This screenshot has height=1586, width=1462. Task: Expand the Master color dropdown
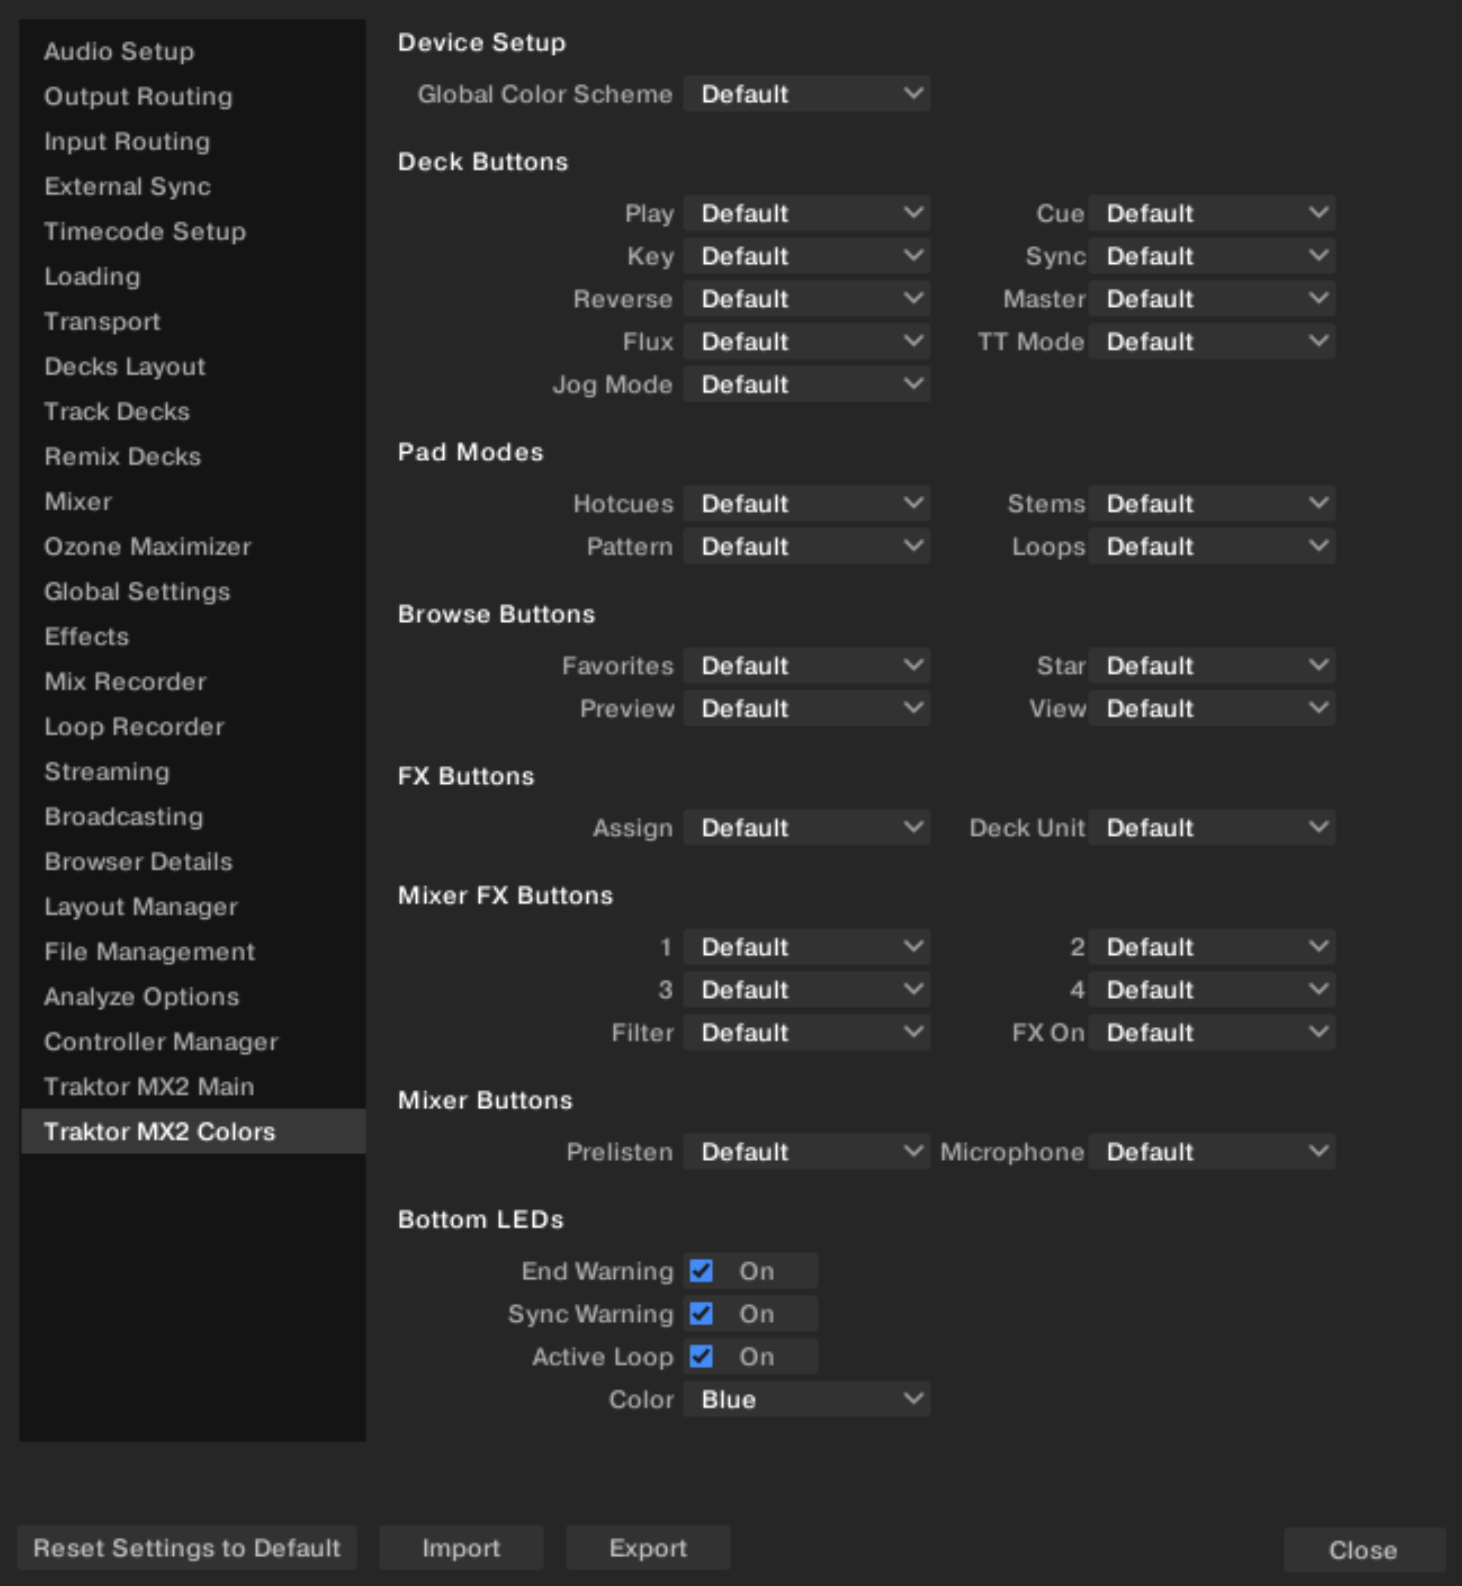1212,299
